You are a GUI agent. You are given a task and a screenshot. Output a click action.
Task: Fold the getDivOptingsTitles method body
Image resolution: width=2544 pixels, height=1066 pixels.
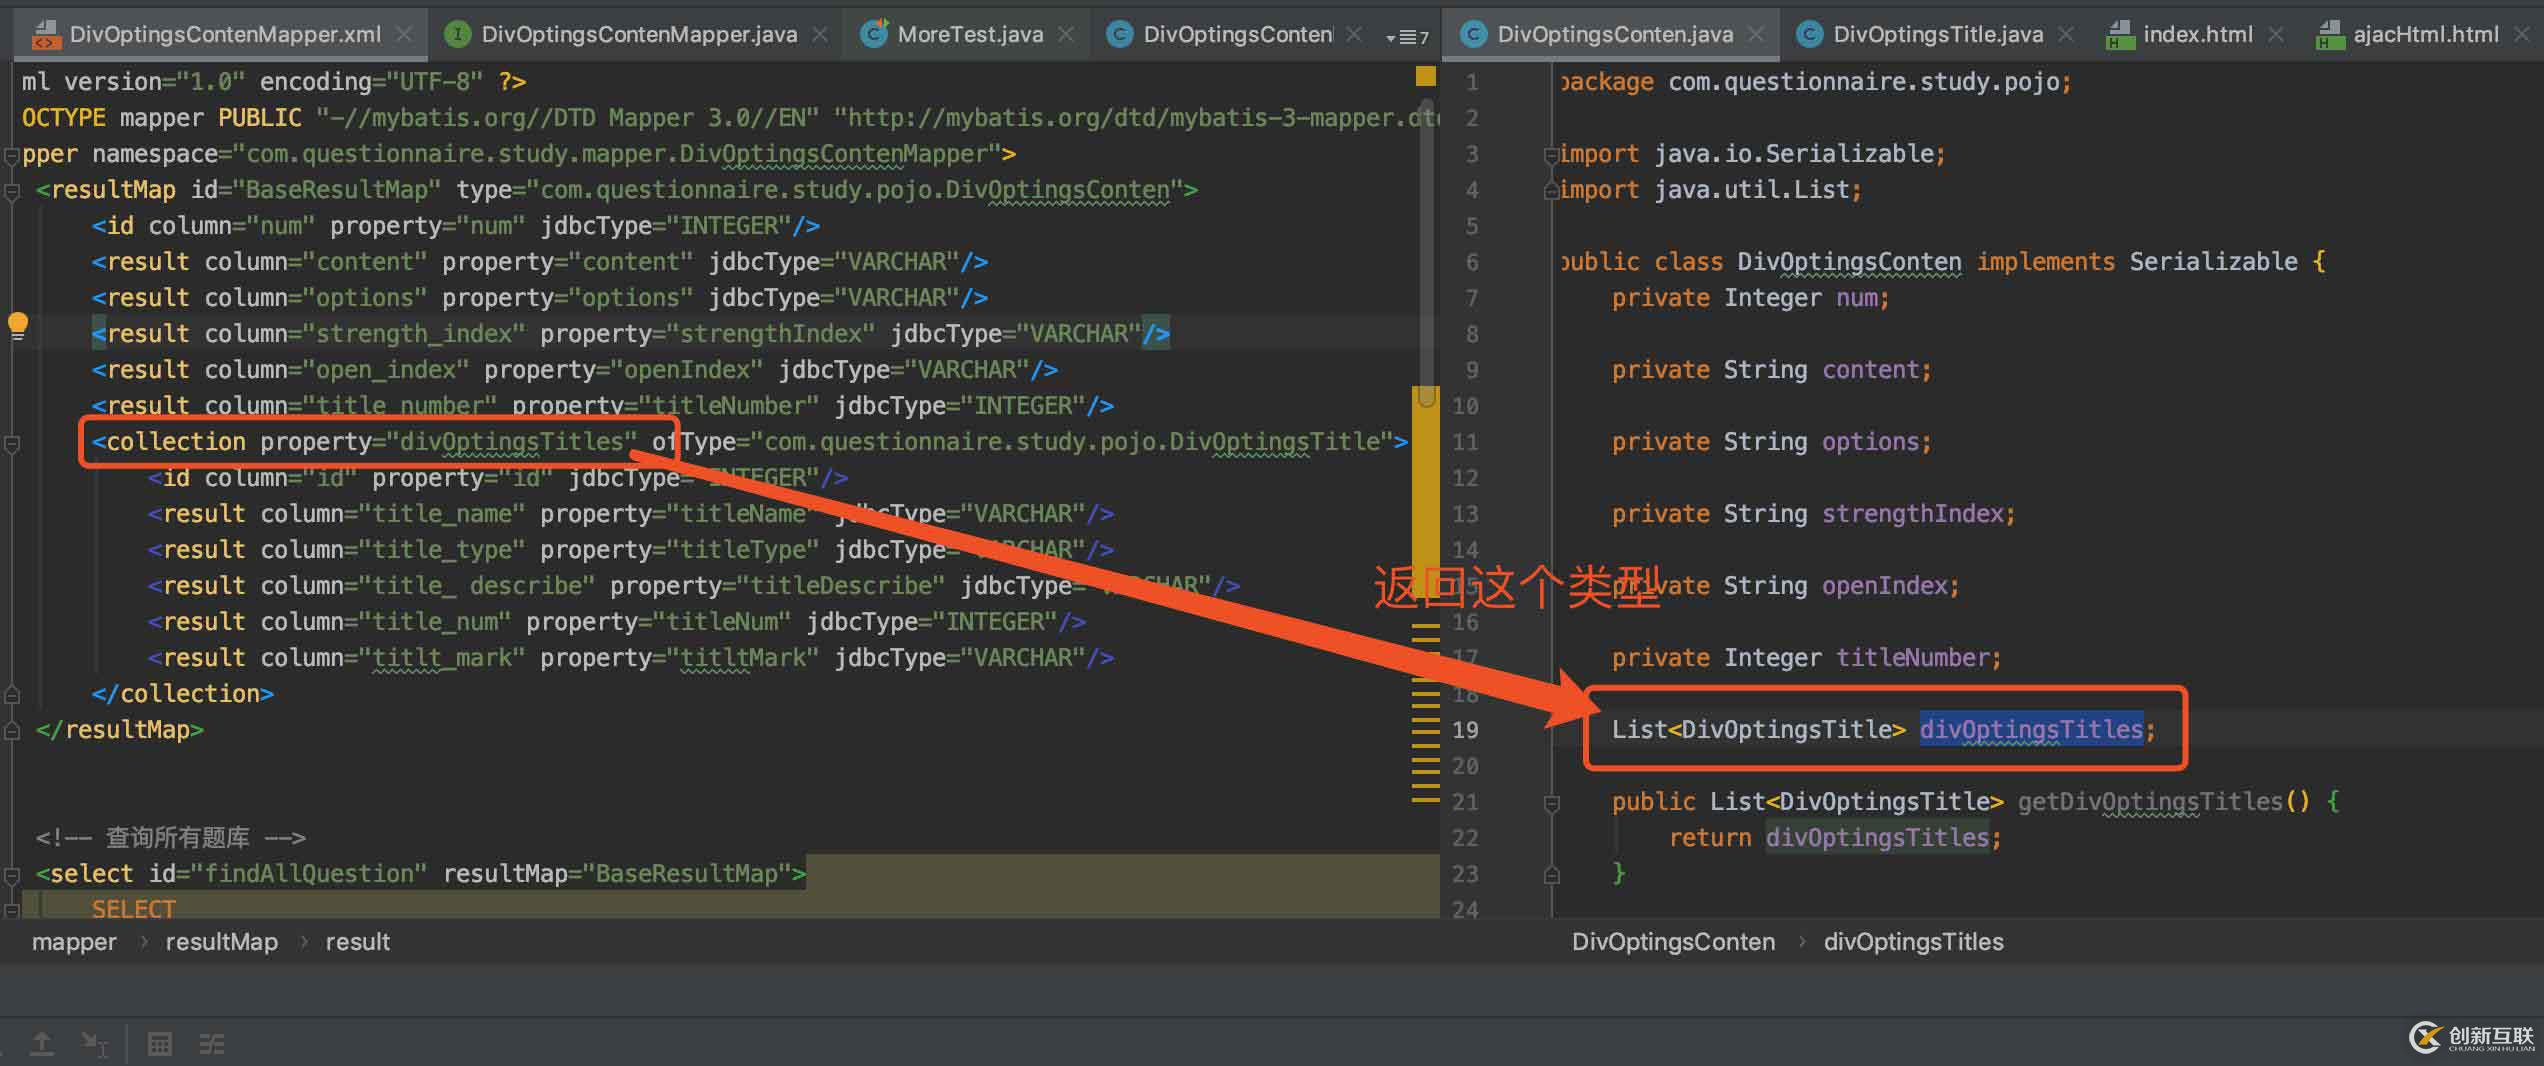1551,802
